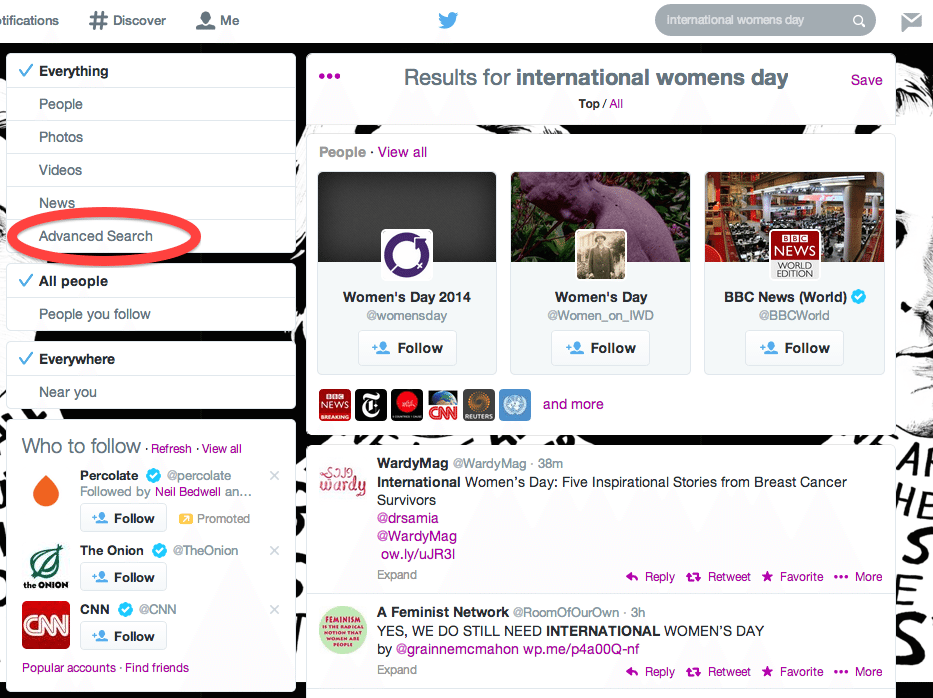Expand A Feminist Network tweet
933x698 pixels.
[x=397, y=669]
